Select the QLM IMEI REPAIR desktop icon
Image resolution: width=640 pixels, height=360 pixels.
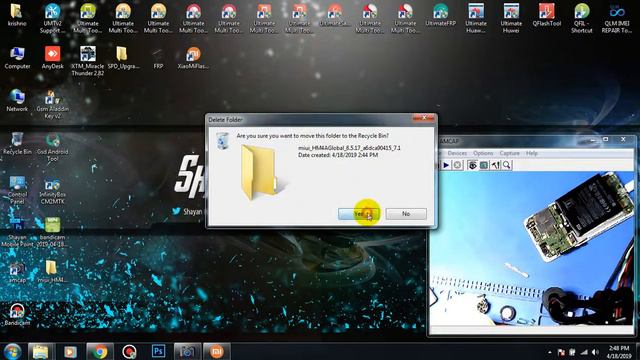pos(617,18)
